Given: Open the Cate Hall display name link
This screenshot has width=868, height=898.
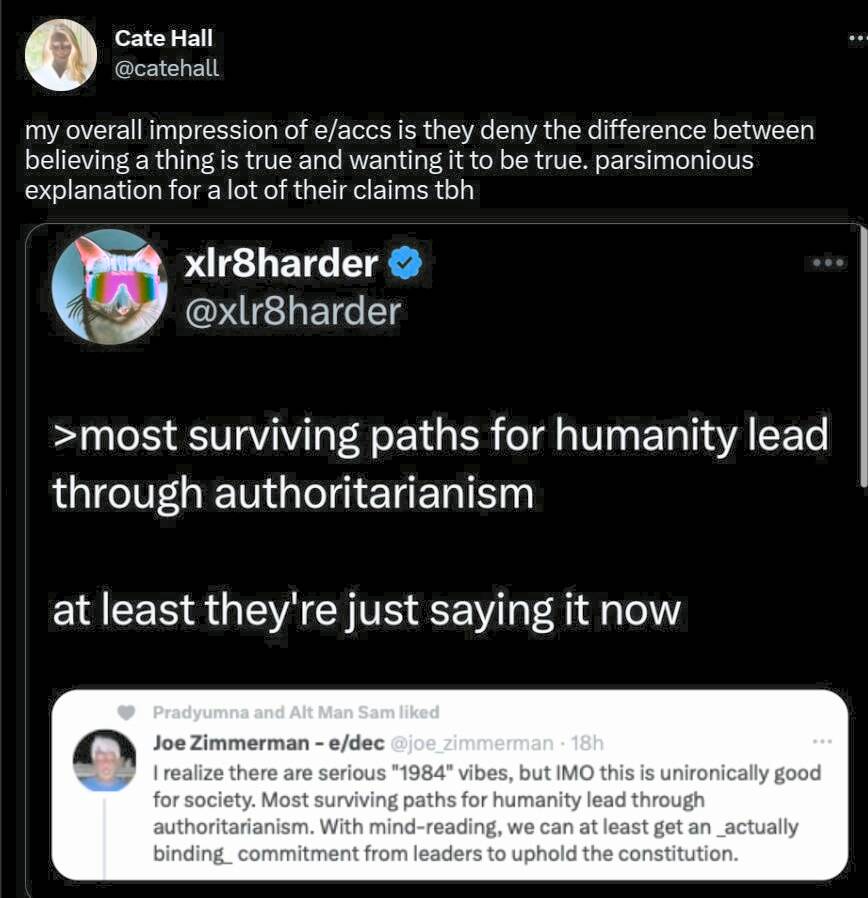Looking at the screenshot, I should point(164,38).
